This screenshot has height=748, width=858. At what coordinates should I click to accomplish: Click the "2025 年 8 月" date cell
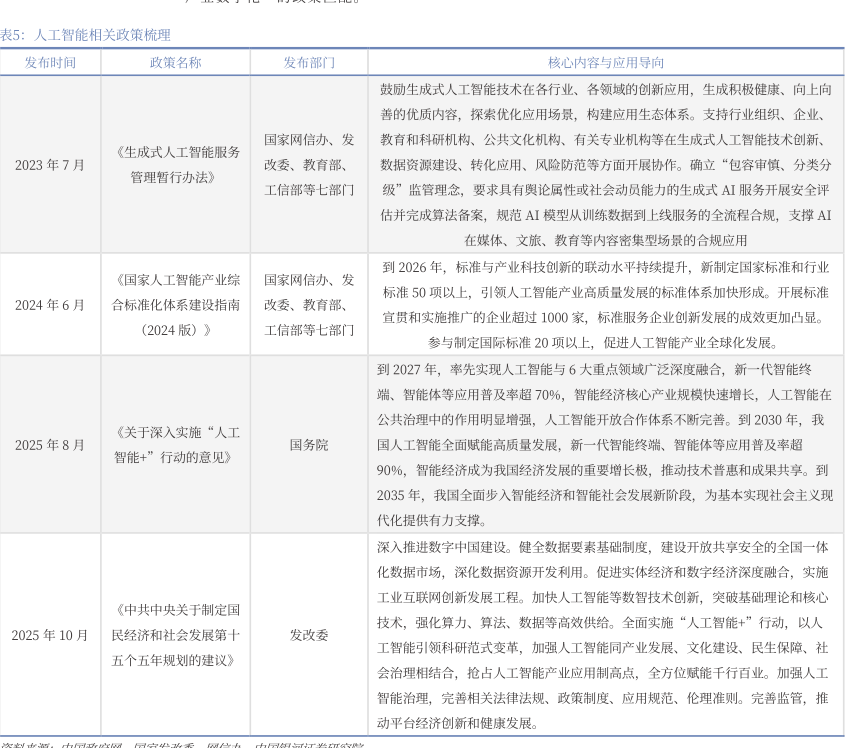[50, 445]
